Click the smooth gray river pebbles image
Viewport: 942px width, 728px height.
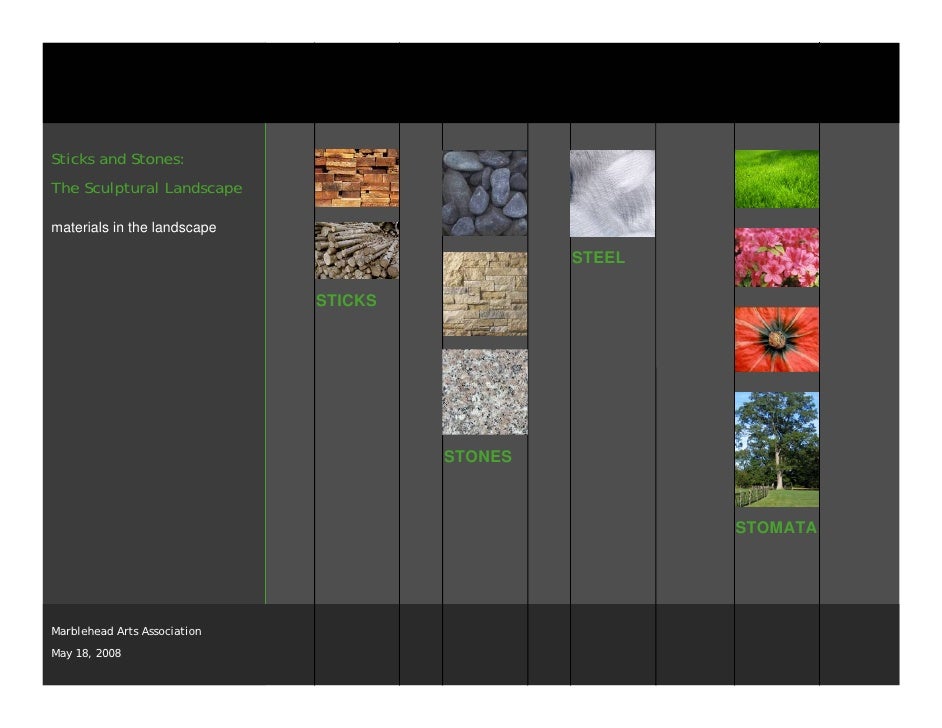485,193
